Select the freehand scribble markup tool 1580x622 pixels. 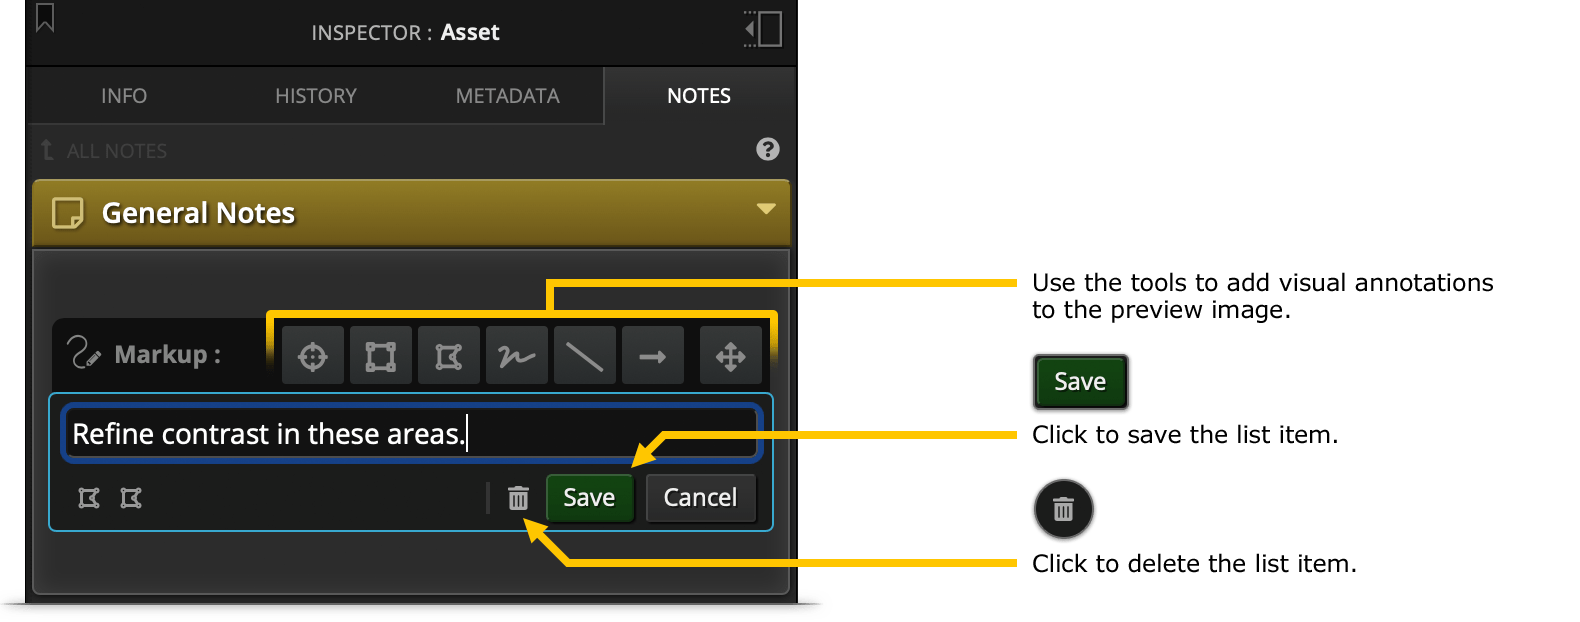(x=517, y=356)
